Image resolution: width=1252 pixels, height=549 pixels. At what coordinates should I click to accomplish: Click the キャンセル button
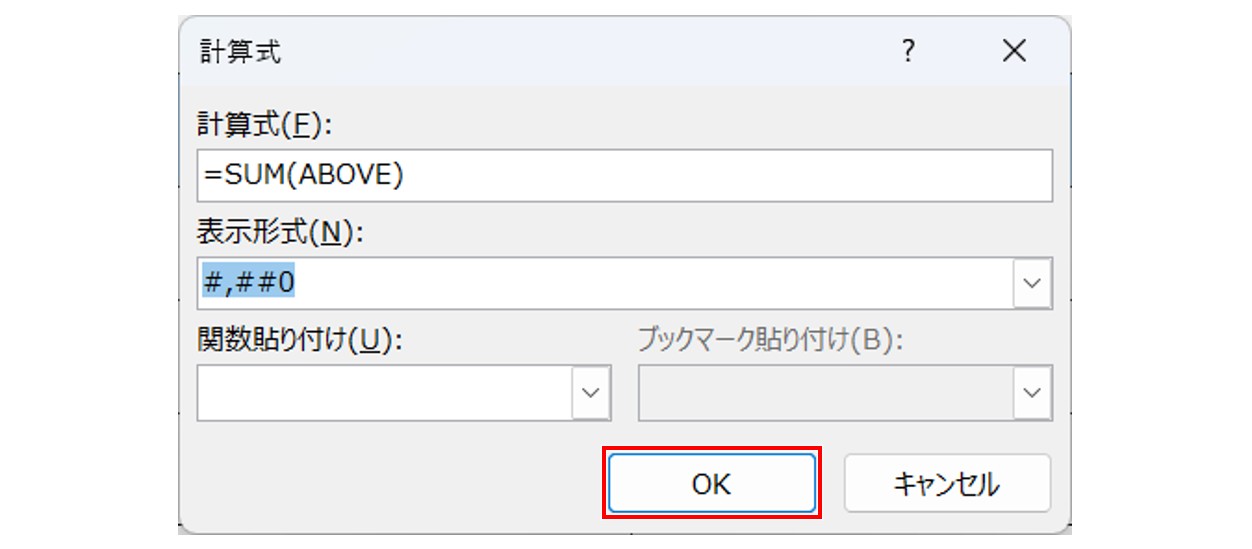coord(946,484)
